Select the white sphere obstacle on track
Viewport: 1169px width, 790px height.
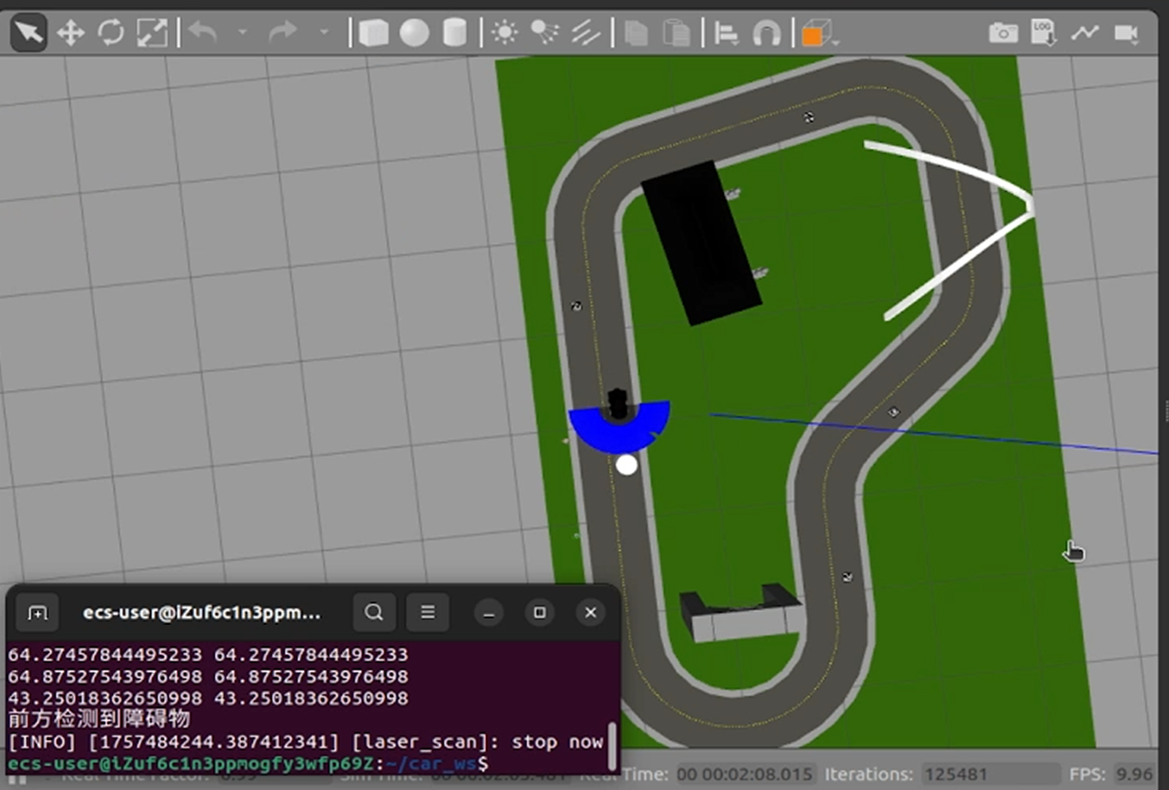click(x=627, y=465)
